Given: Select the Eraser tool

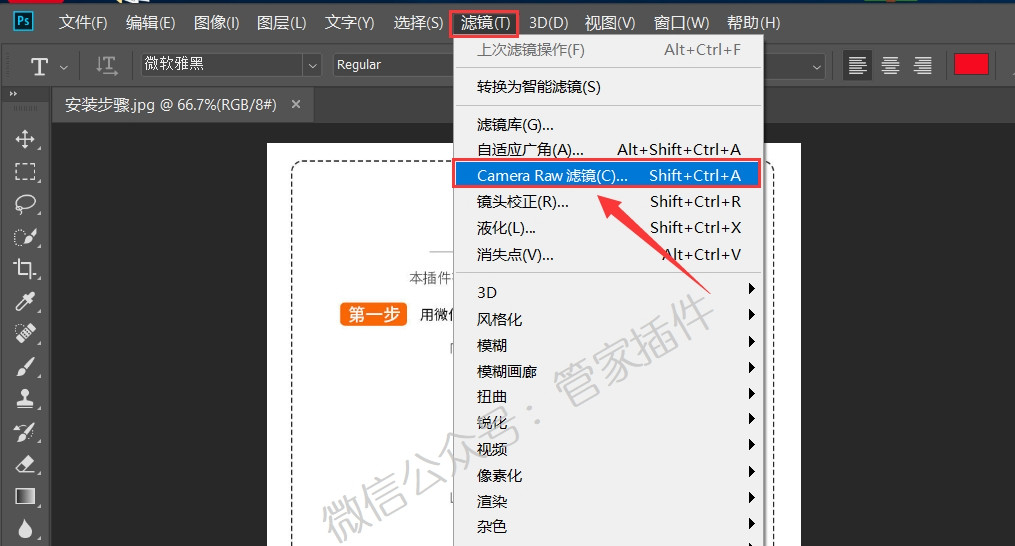Looking at the screenshot, I should [x=25, y=464].
